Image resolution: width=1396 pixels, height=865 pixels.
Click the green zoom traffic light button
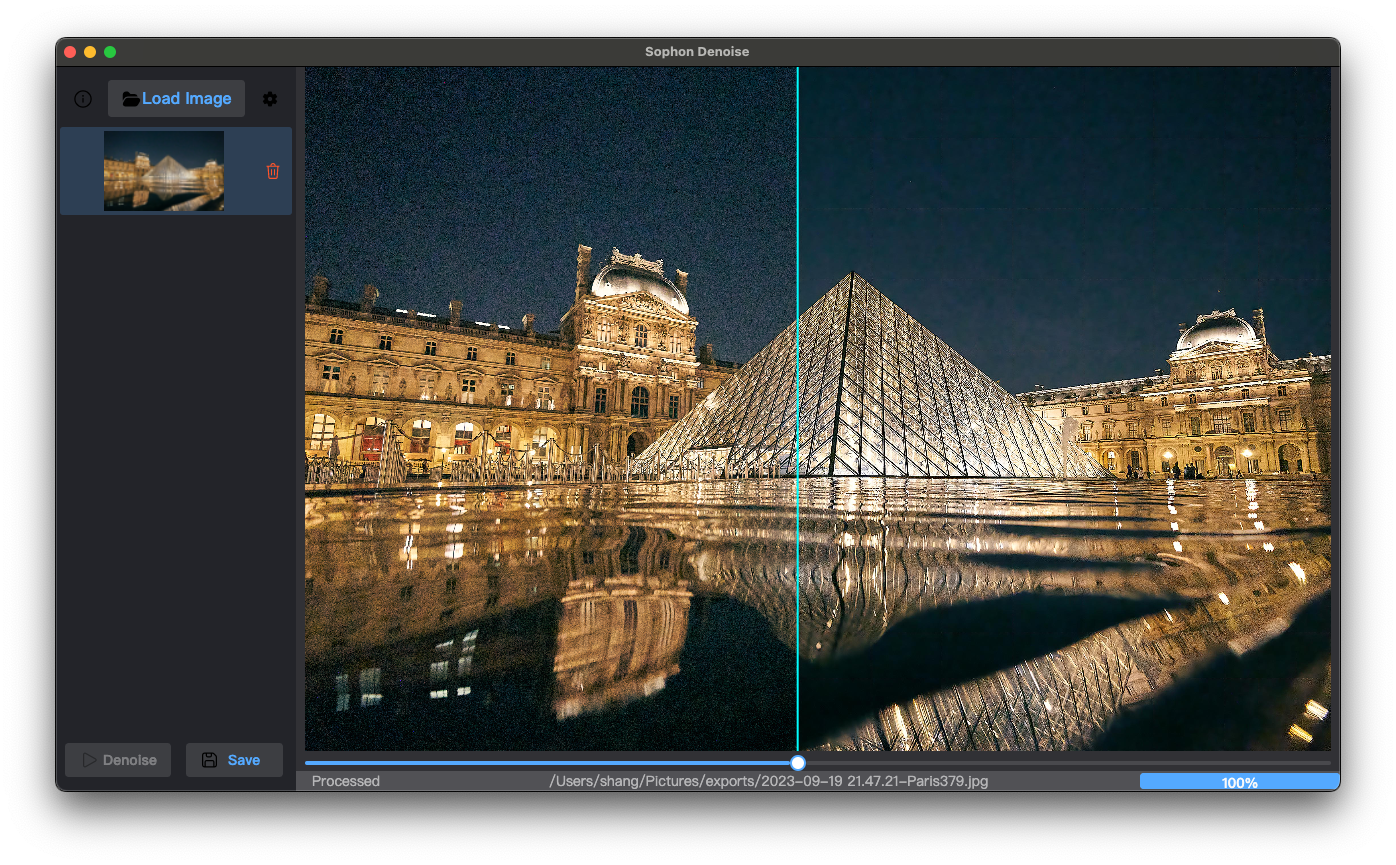coord(110,51)
